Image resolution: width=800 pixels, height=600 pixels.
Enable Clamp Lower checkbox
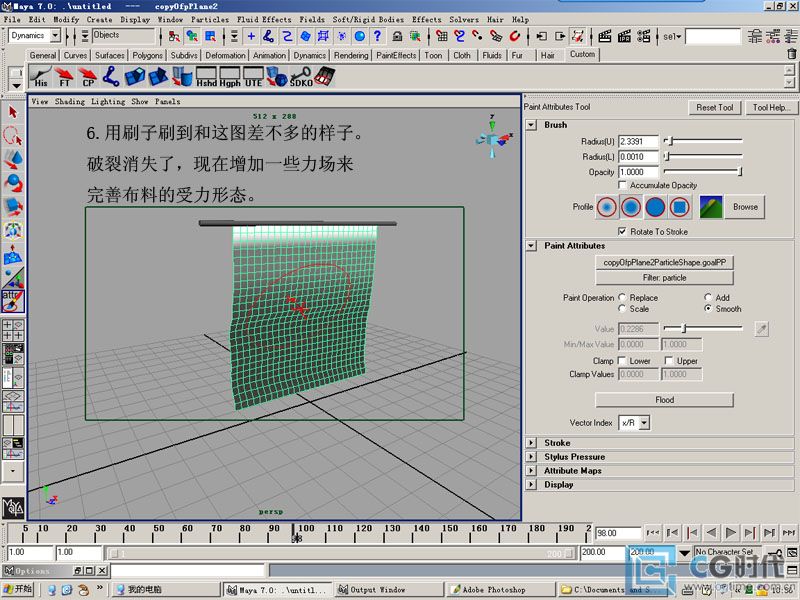622,361
